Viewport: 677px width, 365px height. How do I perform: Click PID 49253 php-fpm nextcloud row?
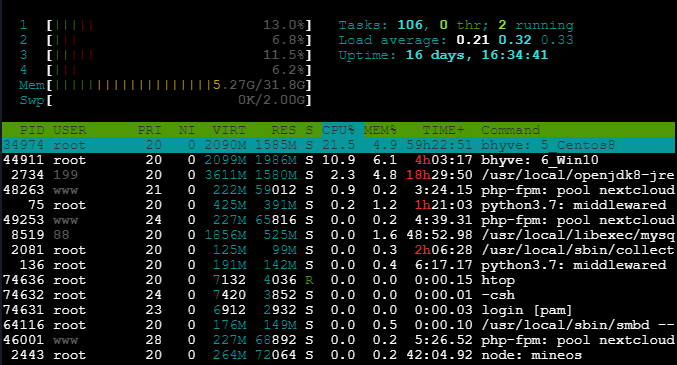[338, 220]
